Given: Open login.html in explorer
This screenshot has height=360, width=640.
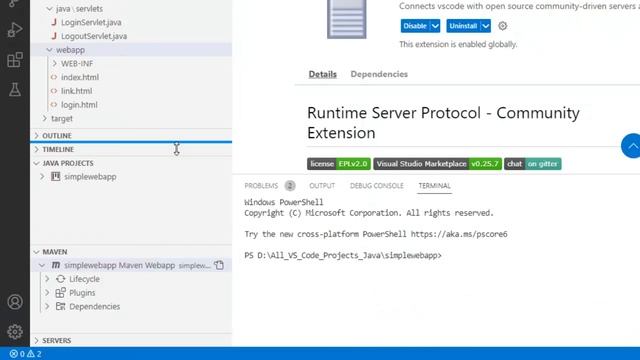Looking at the screenshot, I should [79, 104].
